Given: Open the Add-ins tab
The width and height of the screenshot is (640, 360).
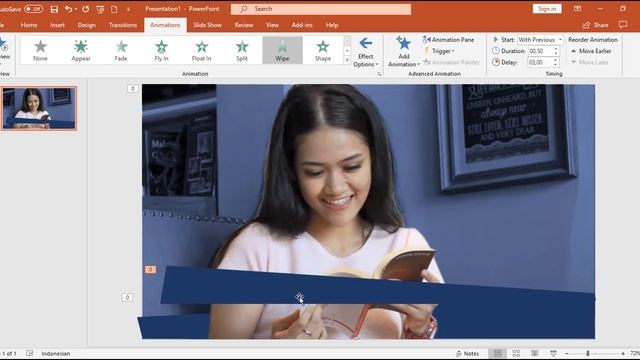Looking at the screenshot, I should pyautogui.click(x=302, y=25).
